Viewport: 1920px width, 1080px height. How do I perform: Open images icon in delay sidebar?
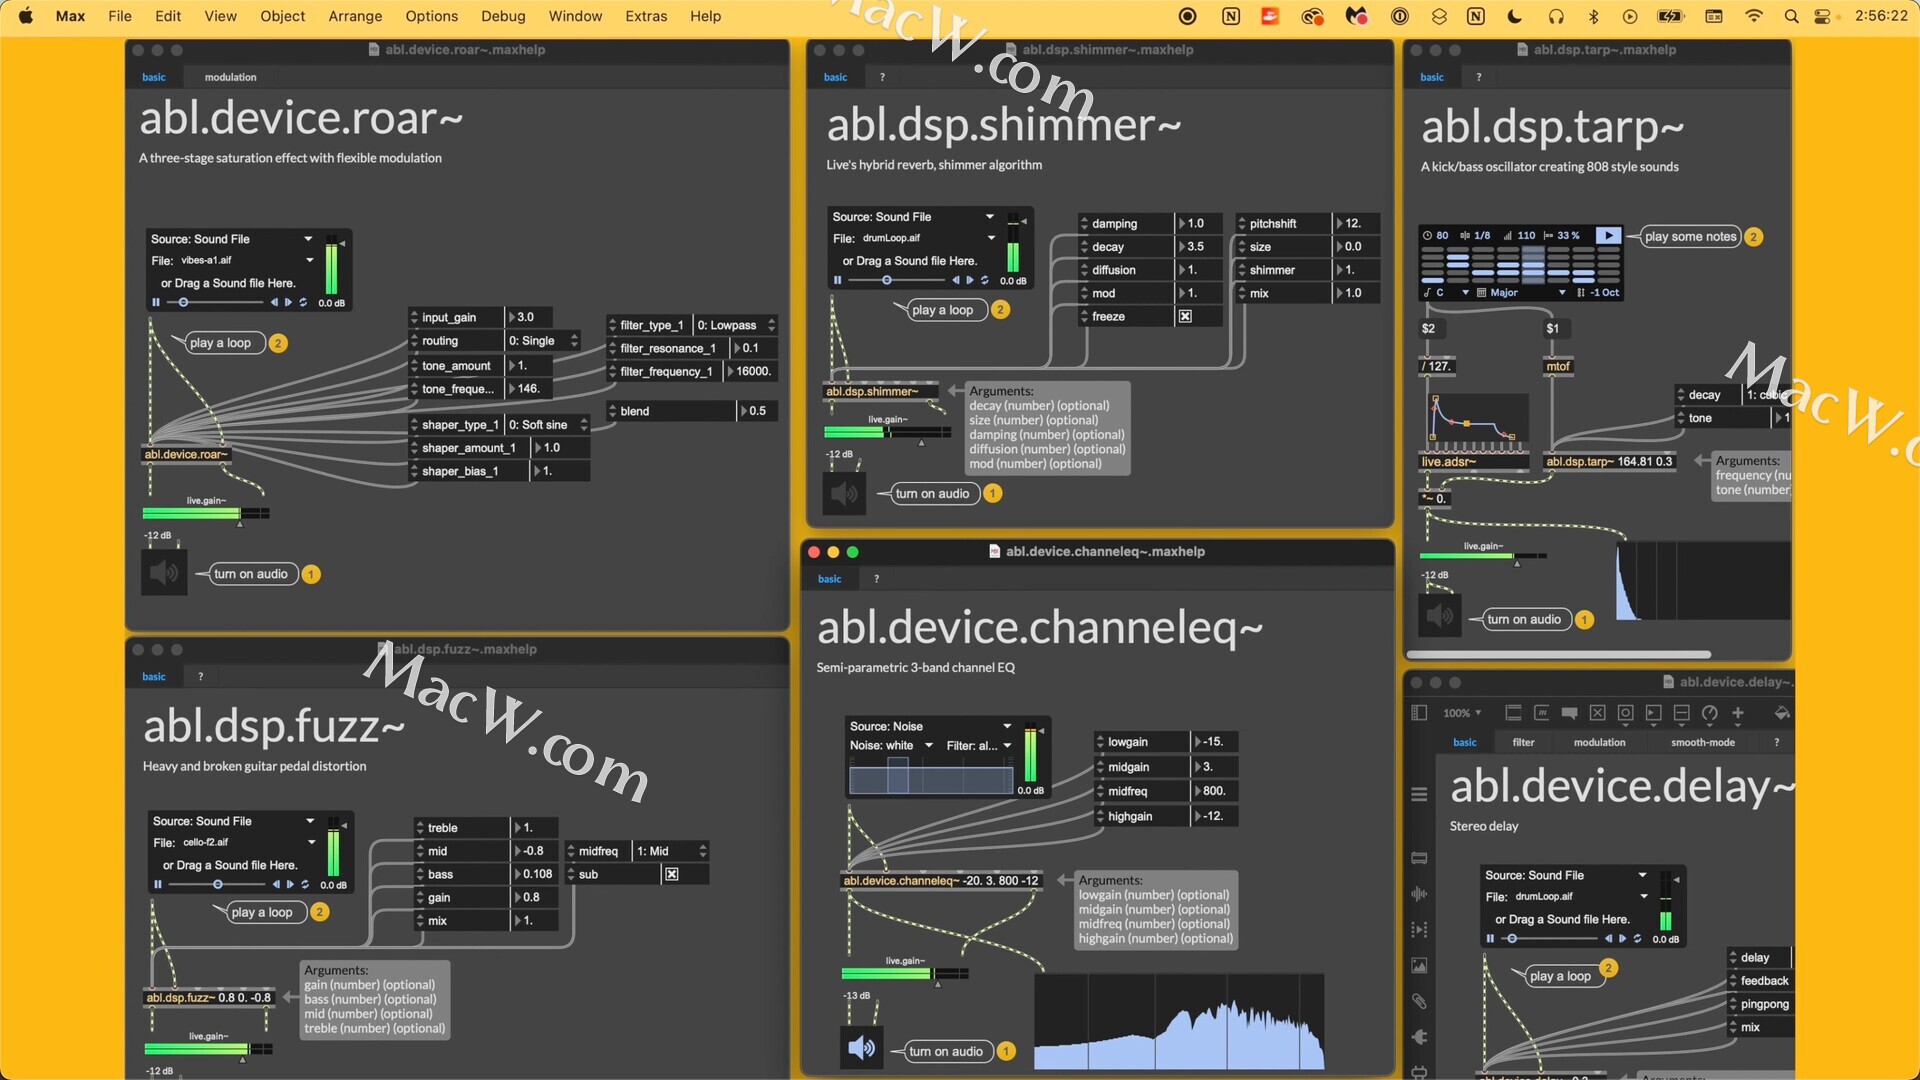coord(1419,965)
